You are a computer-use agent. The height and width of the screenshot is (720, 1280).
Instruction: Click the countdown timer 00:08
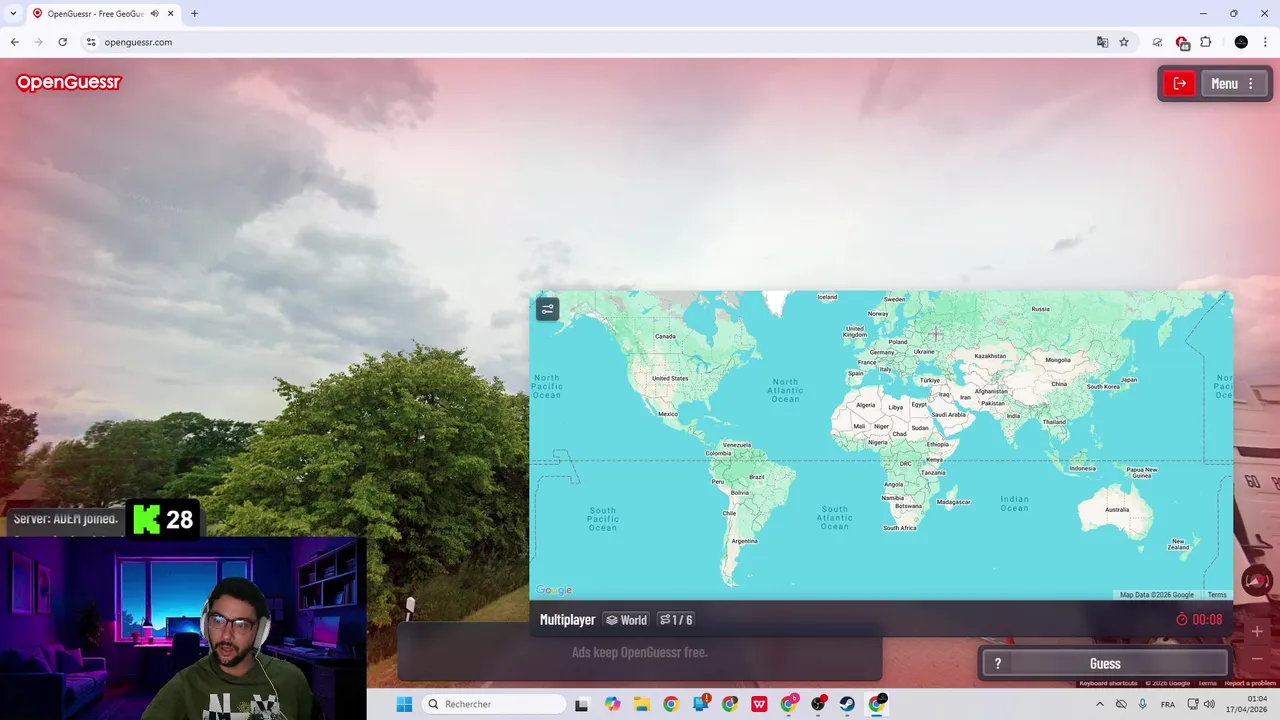1199,620
